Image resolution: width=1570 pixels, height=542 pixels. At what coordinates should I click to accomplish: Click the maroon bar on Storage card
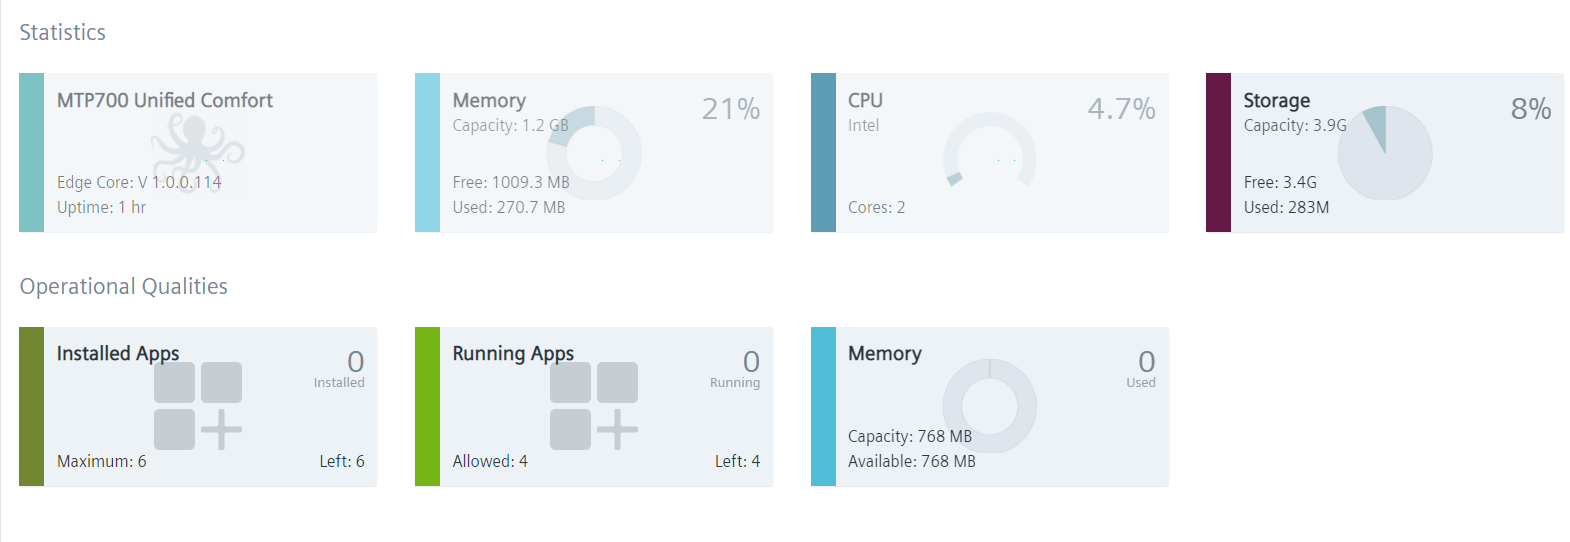pos(1218,152)
